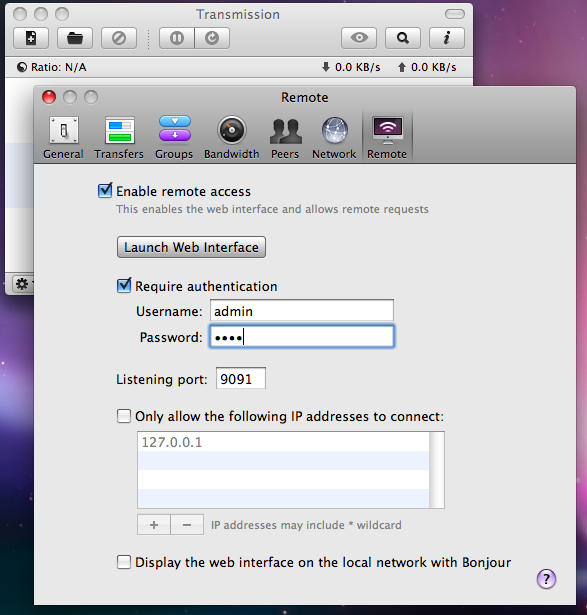Open the gear action menu in Transmission
This screenshot has width=587, height=615.
[x=22, y=284]
